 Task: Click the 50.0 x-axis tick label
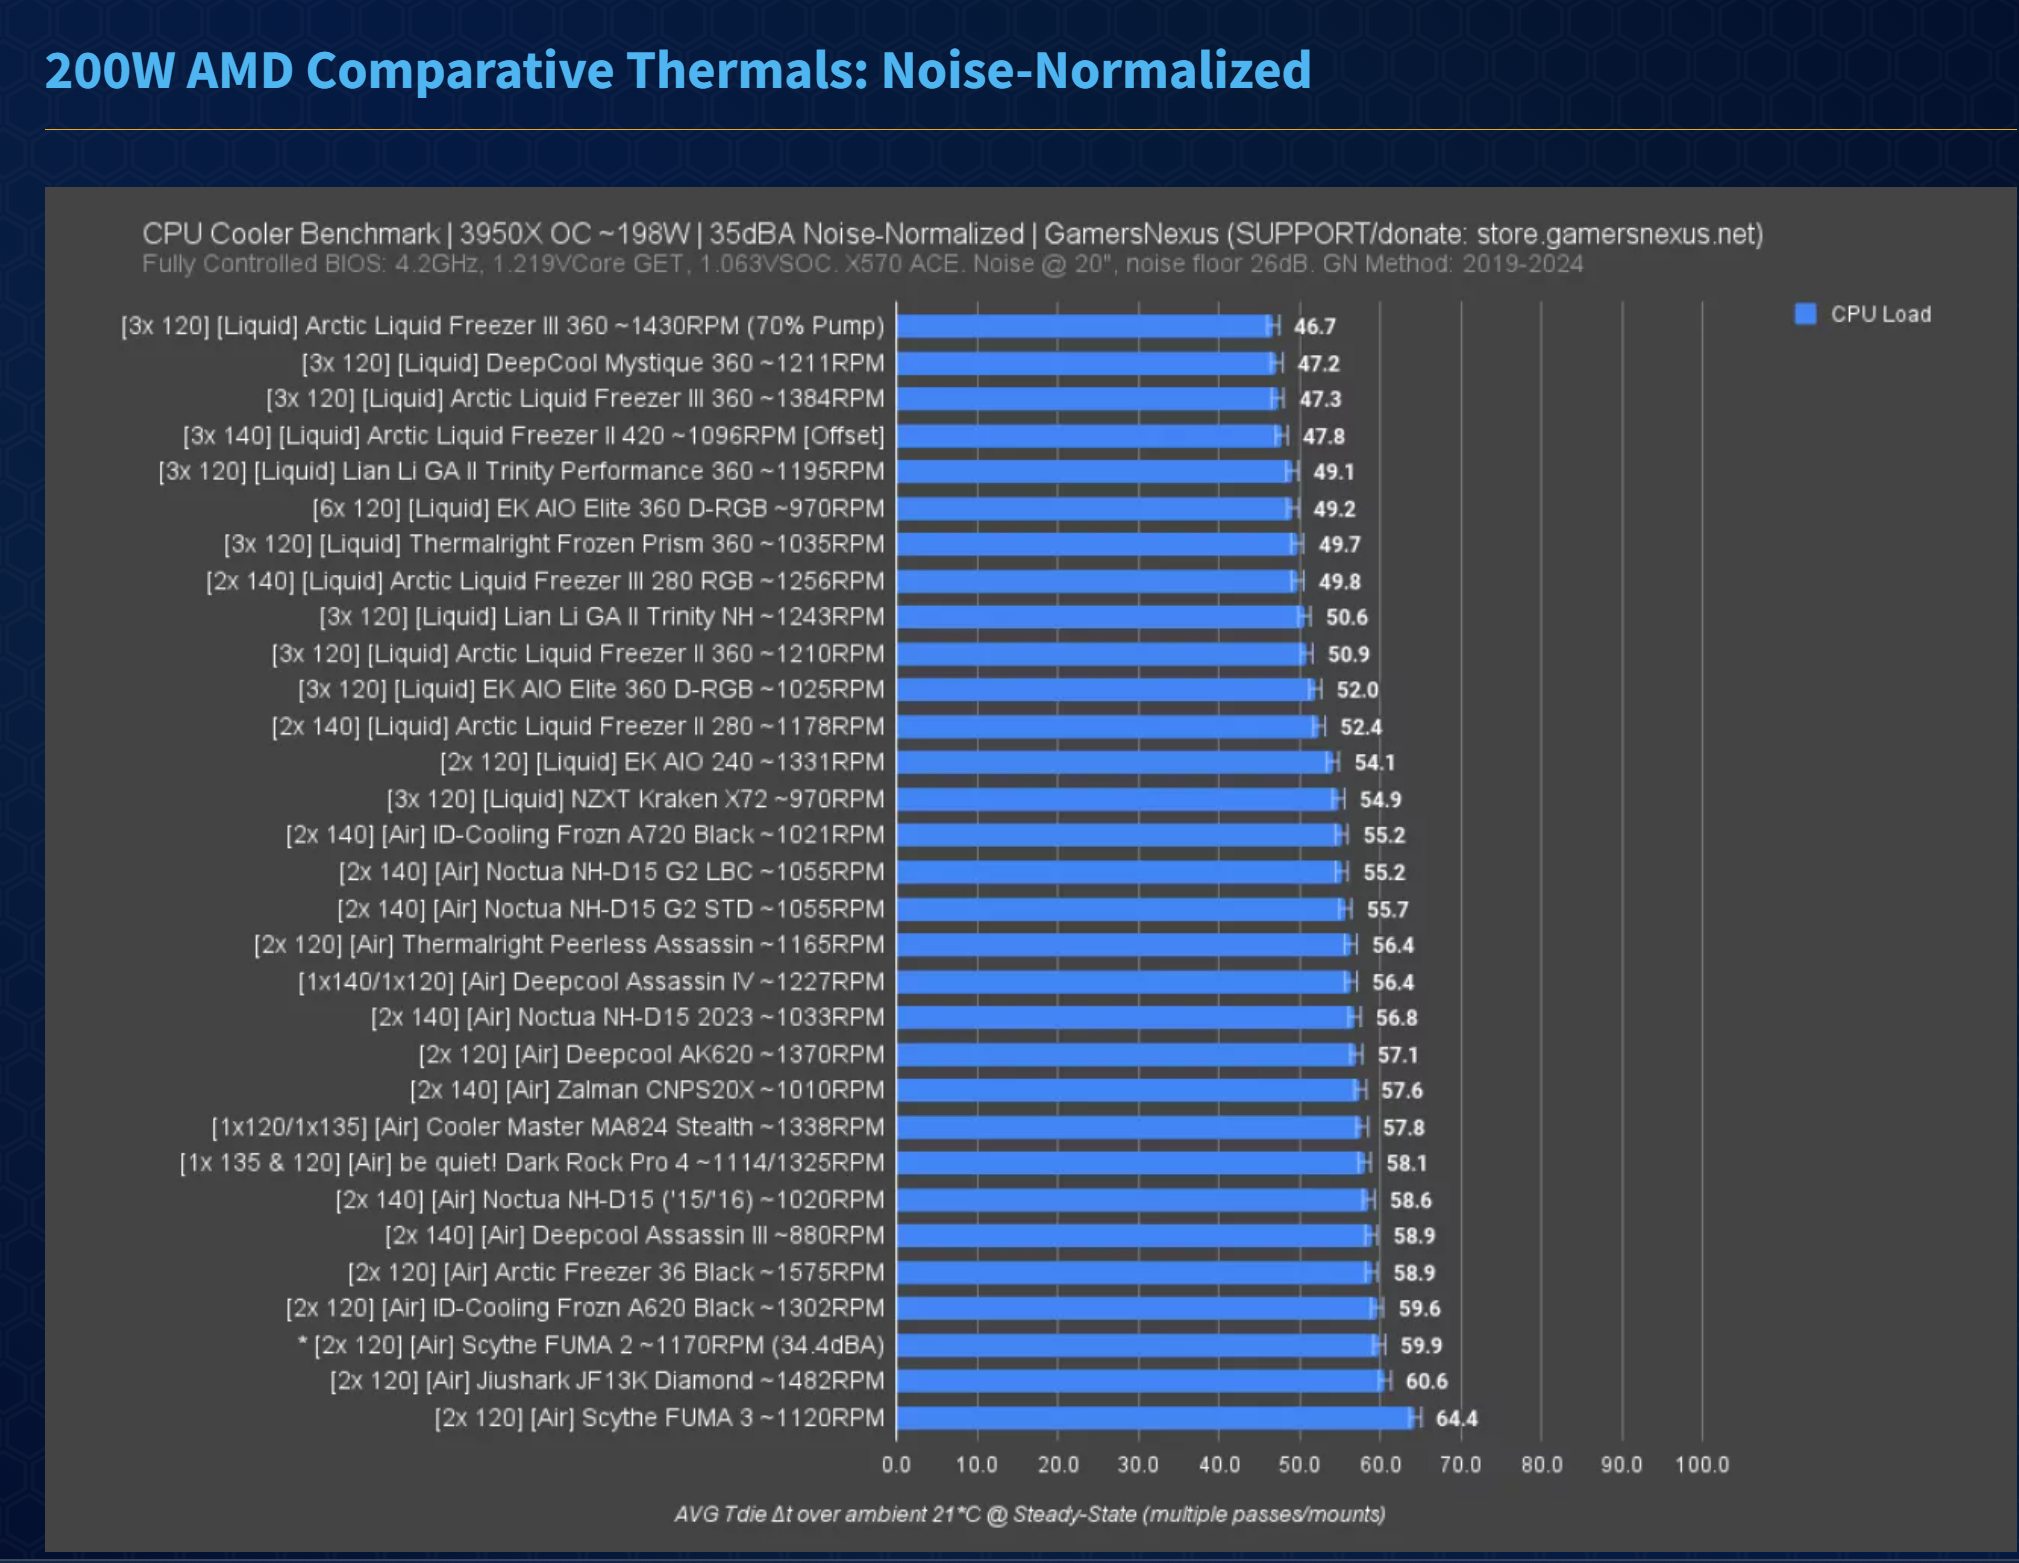coord(1298,1464)
